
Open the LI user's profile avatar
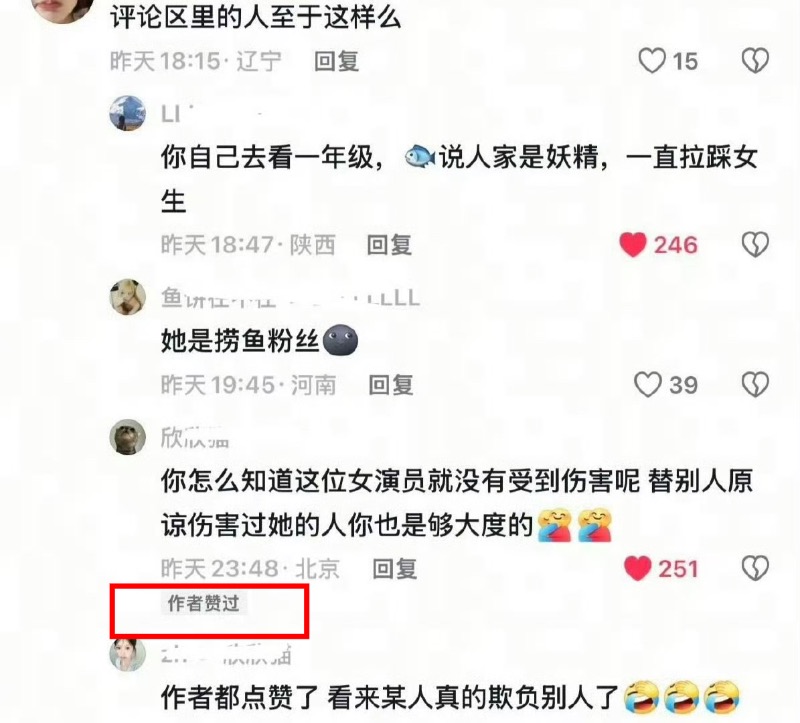128,113
